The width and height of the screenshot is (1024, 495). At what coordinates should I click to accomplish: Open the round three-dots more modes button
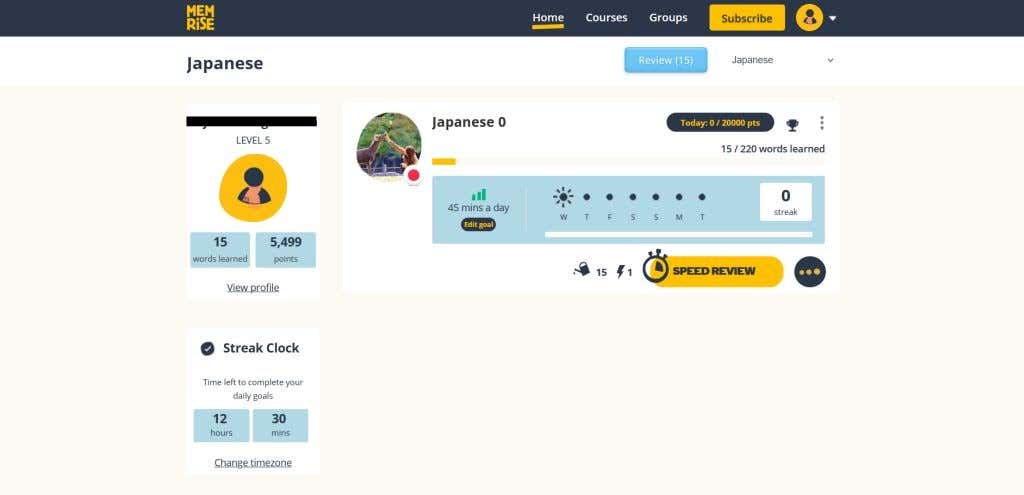[x=810, y=272]
